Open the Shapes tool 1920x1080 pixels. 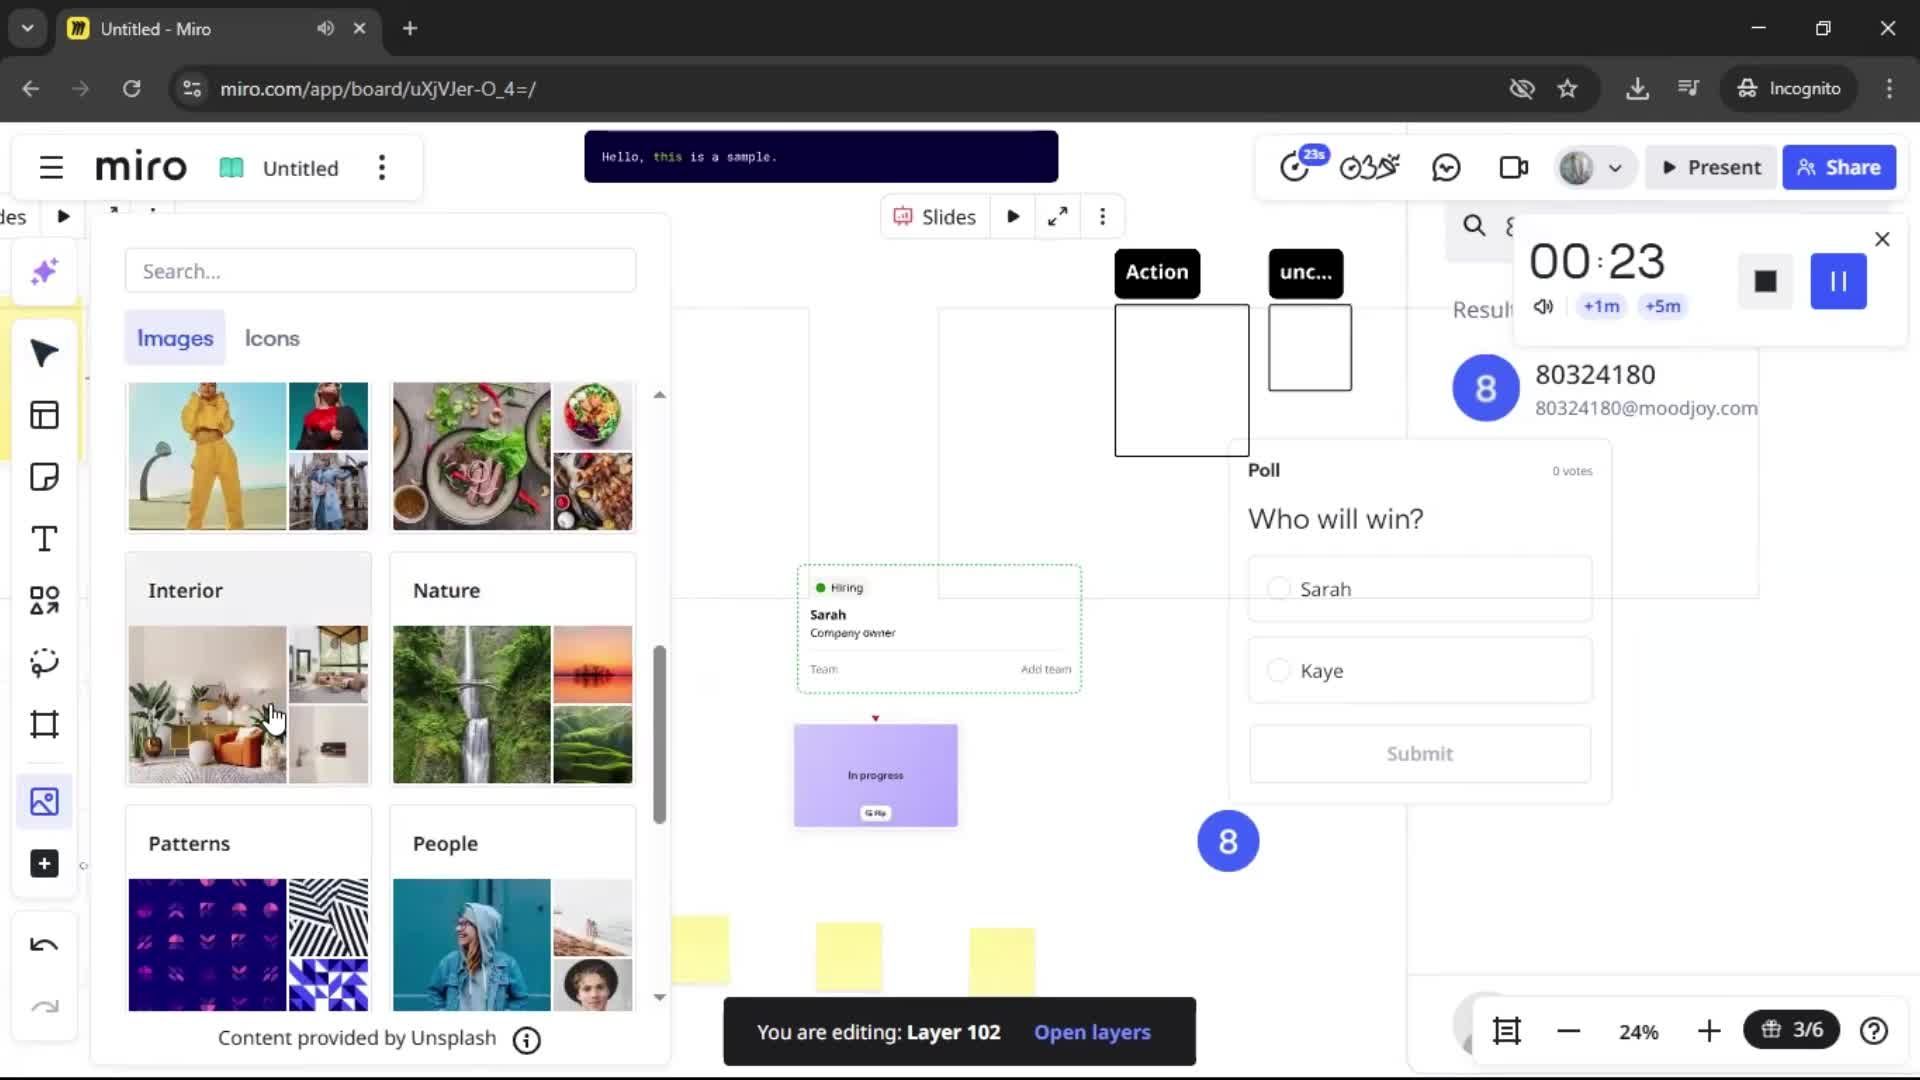44,600
